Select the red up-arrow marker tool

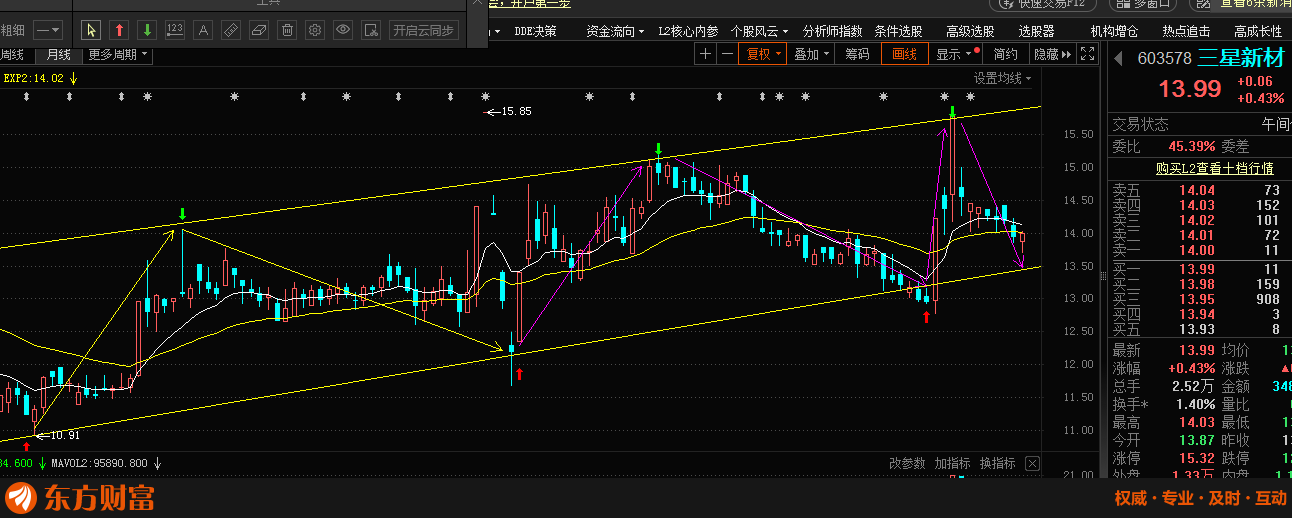pyautogui.click(x=119, y=30)
